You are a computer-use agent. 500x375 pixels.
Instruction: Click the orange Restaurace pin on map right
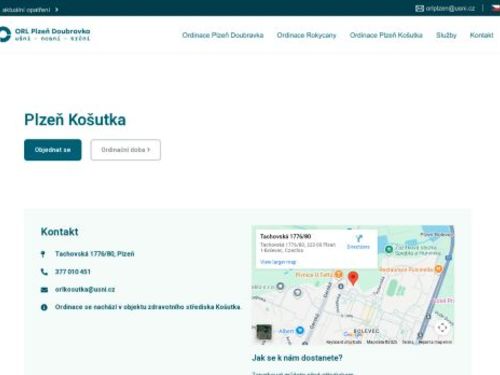click(439, 269)
